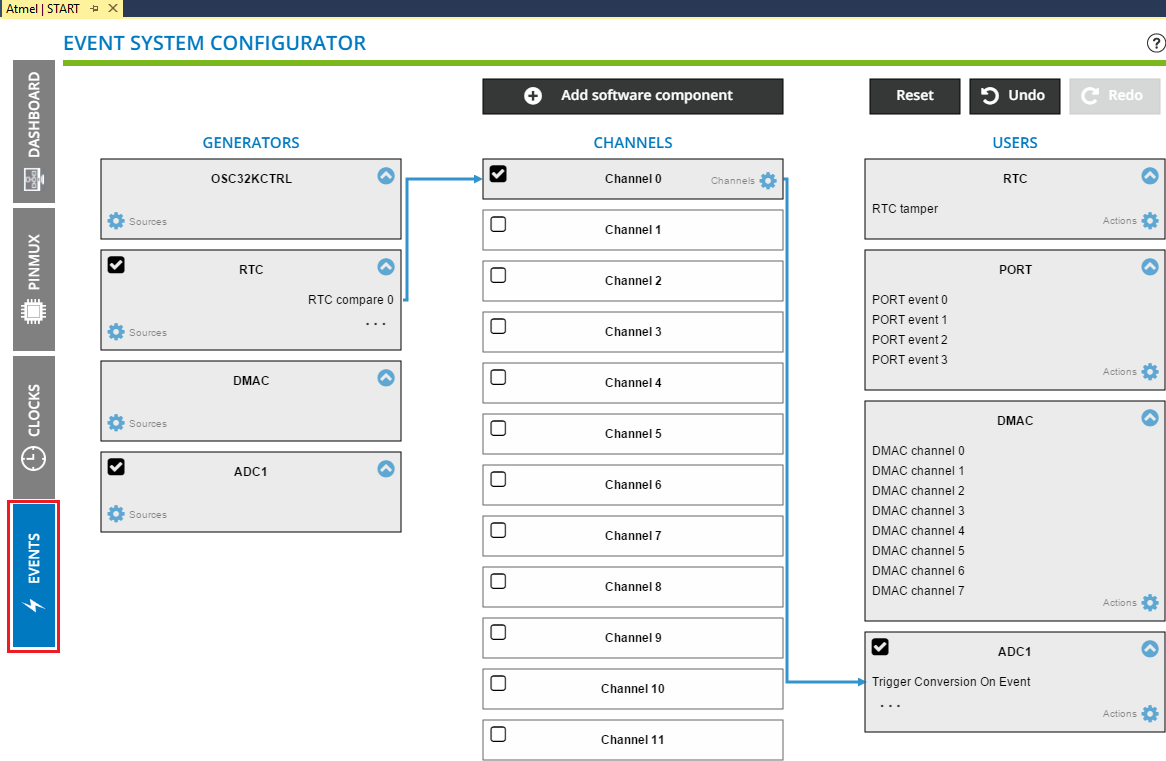This screenshot has height=761, width=1166.
Task: Select the RTC compare 0 source
Action: pyautogui.click(x=350, y=299)
